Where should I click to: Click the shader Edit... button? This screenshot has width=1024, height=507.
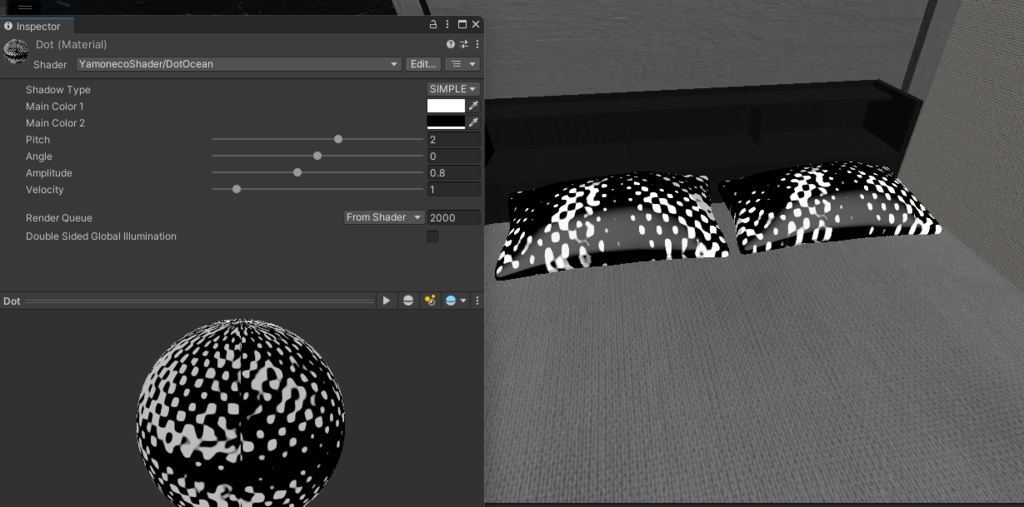423,64
